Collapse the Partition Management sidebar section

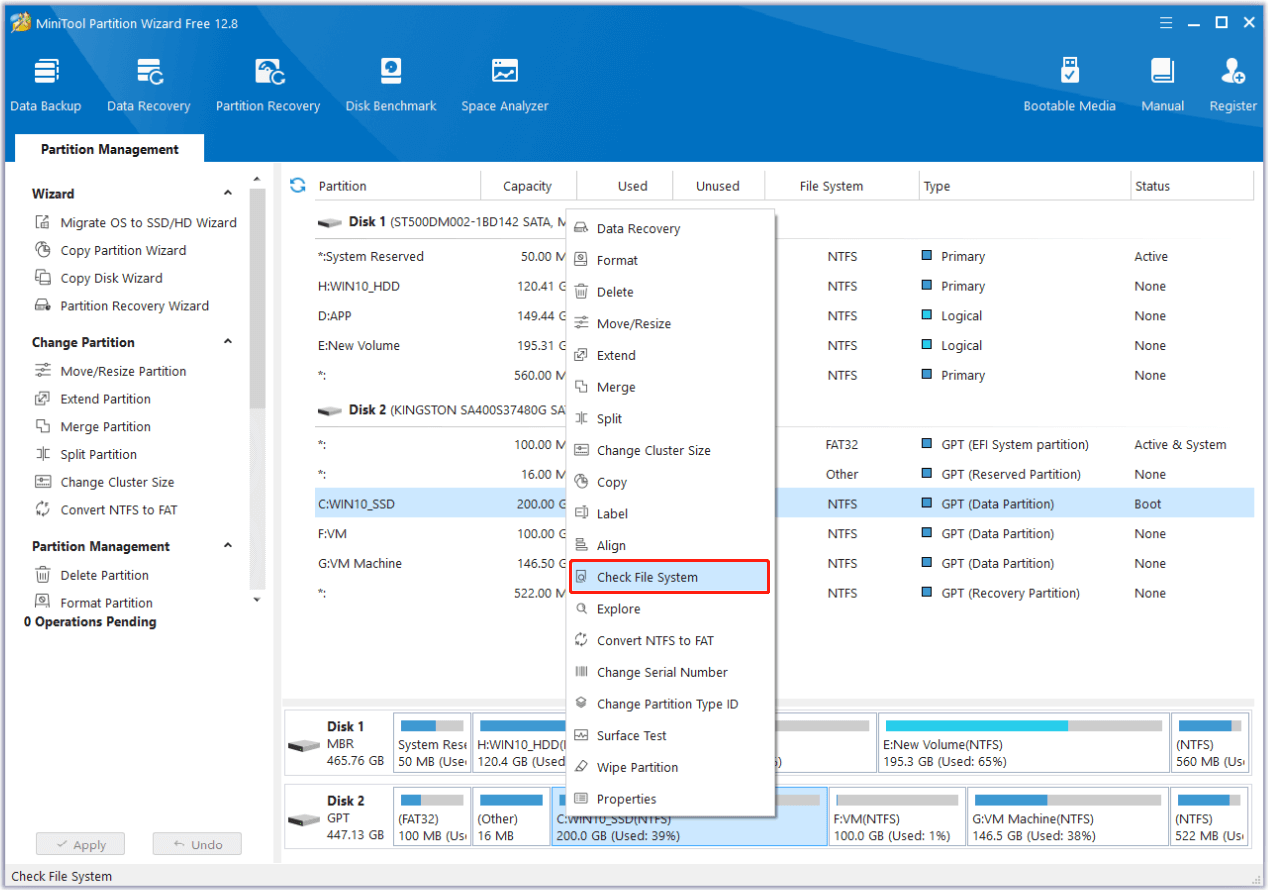coord(228,546)
